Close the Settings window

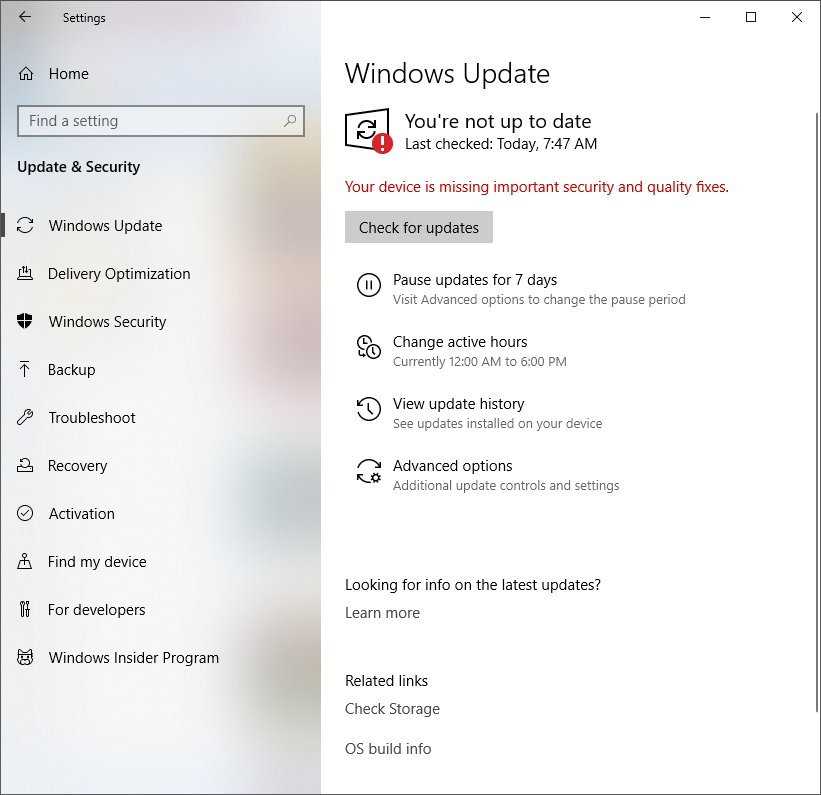click(x=797, y=17)
